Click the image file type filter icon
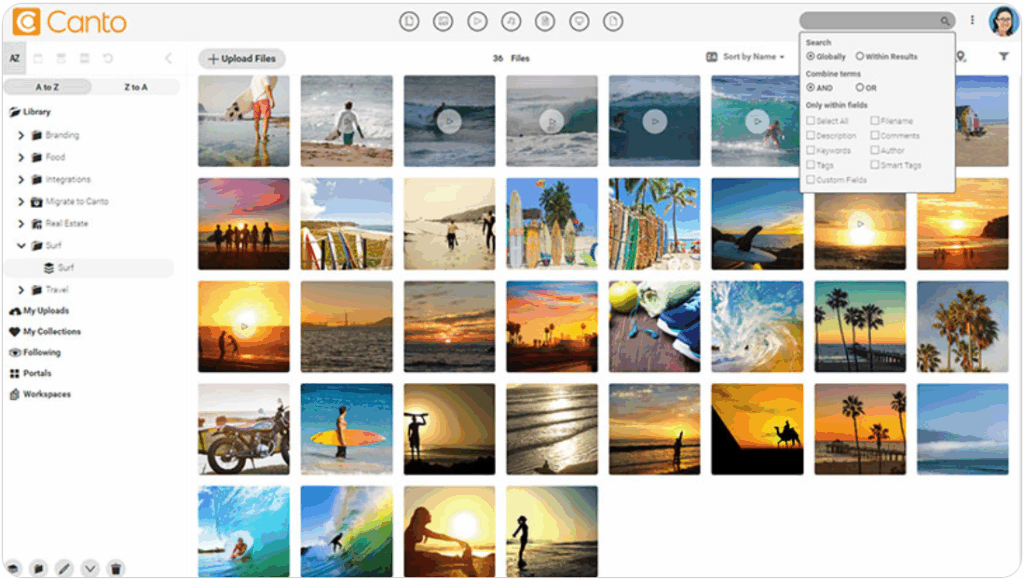The image size is (1024, 579). pyautogui.click(x=443, y=21)
